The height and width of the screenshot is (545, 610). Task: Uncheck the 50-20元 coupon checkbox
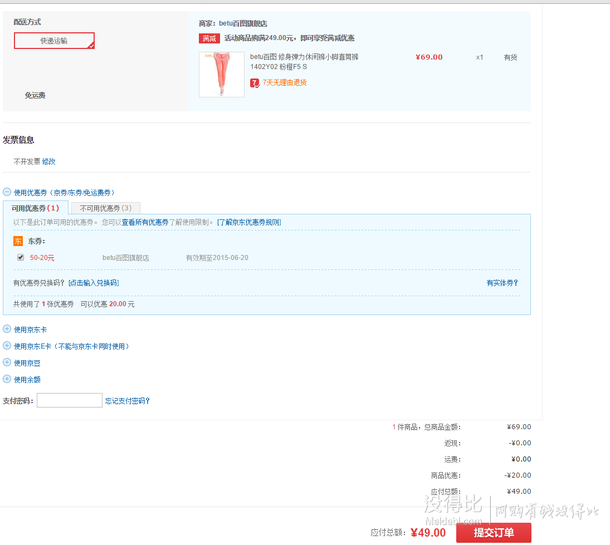point(20,257)
